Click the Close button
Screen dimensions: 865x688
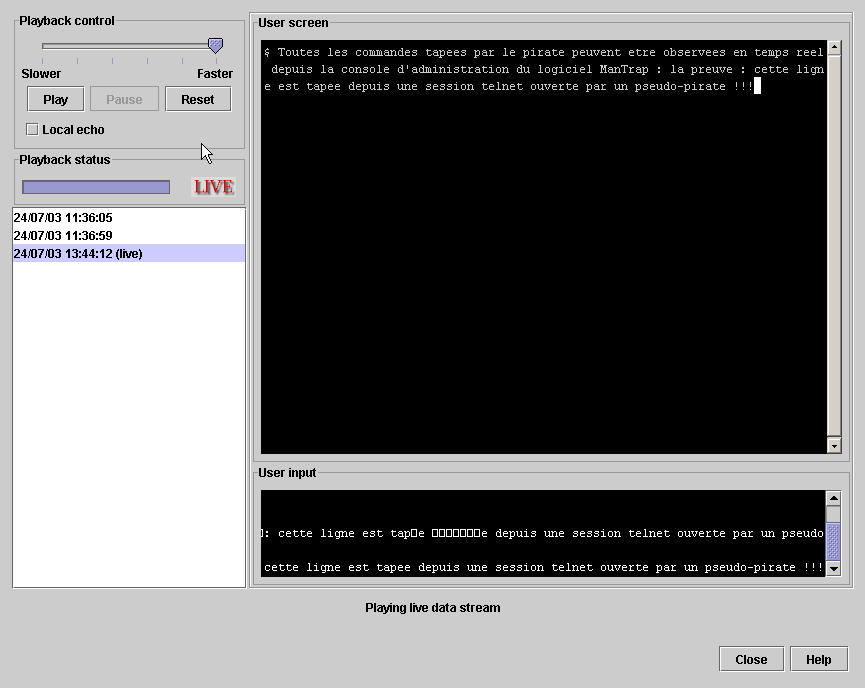[751, 659]
